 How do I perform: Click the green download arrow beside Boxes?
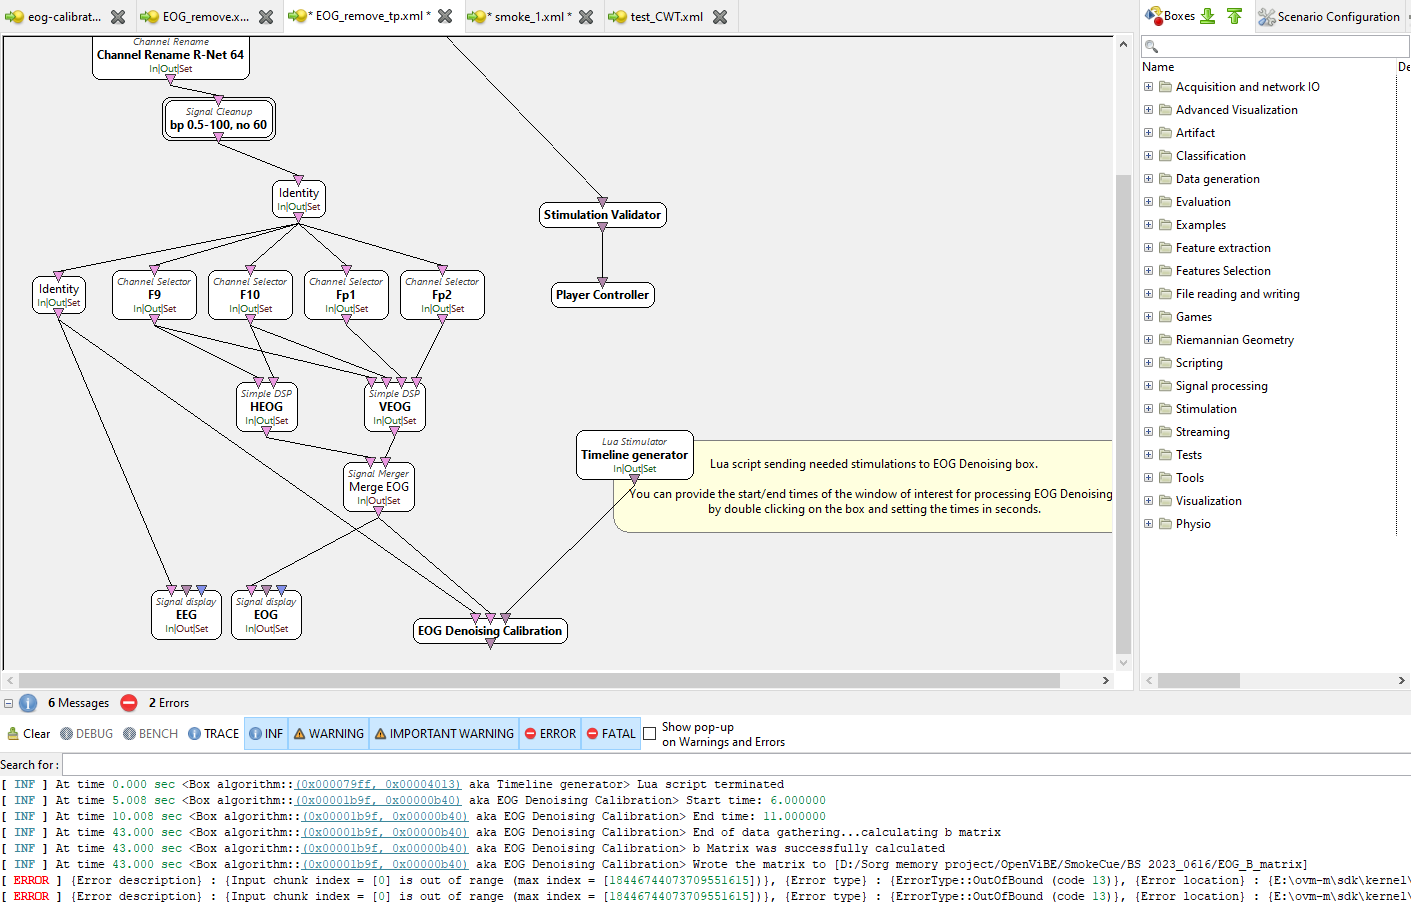click(1208, 16)
